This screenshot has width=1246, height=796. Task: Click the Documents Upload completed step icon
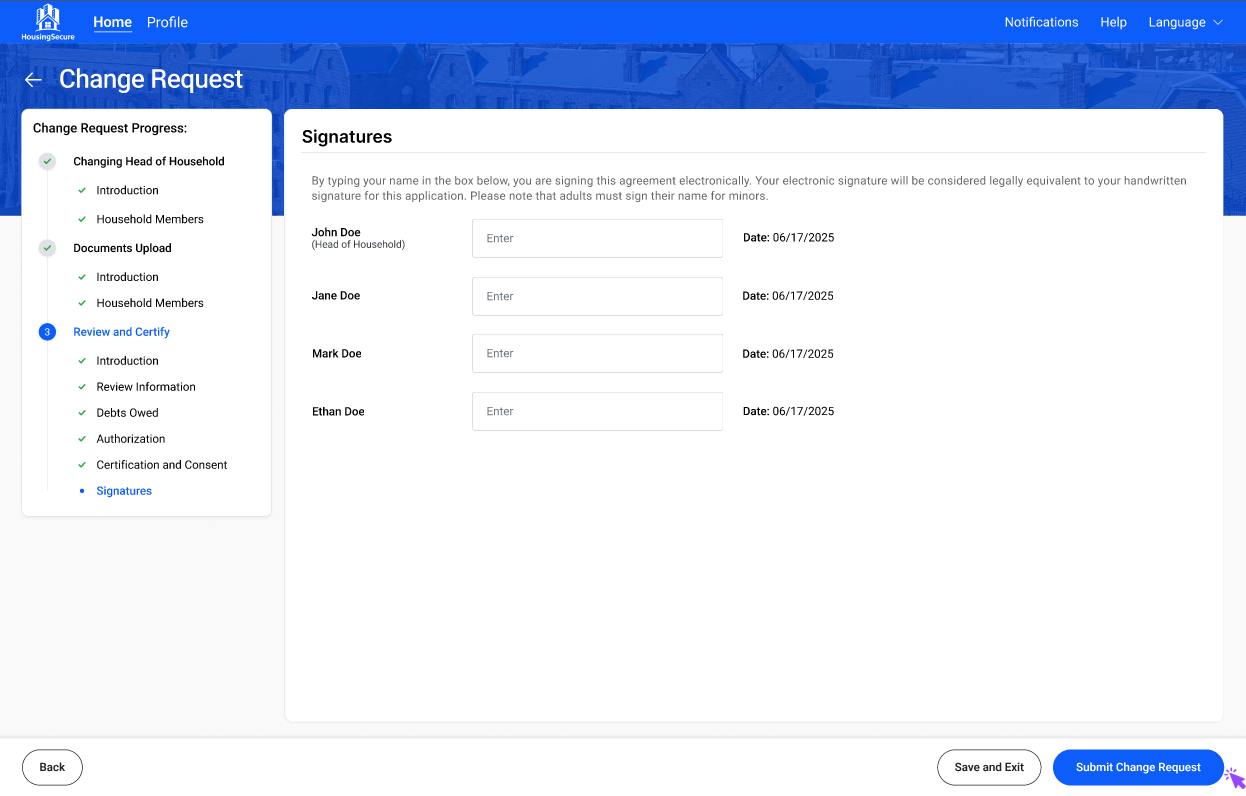pos(47,248)
